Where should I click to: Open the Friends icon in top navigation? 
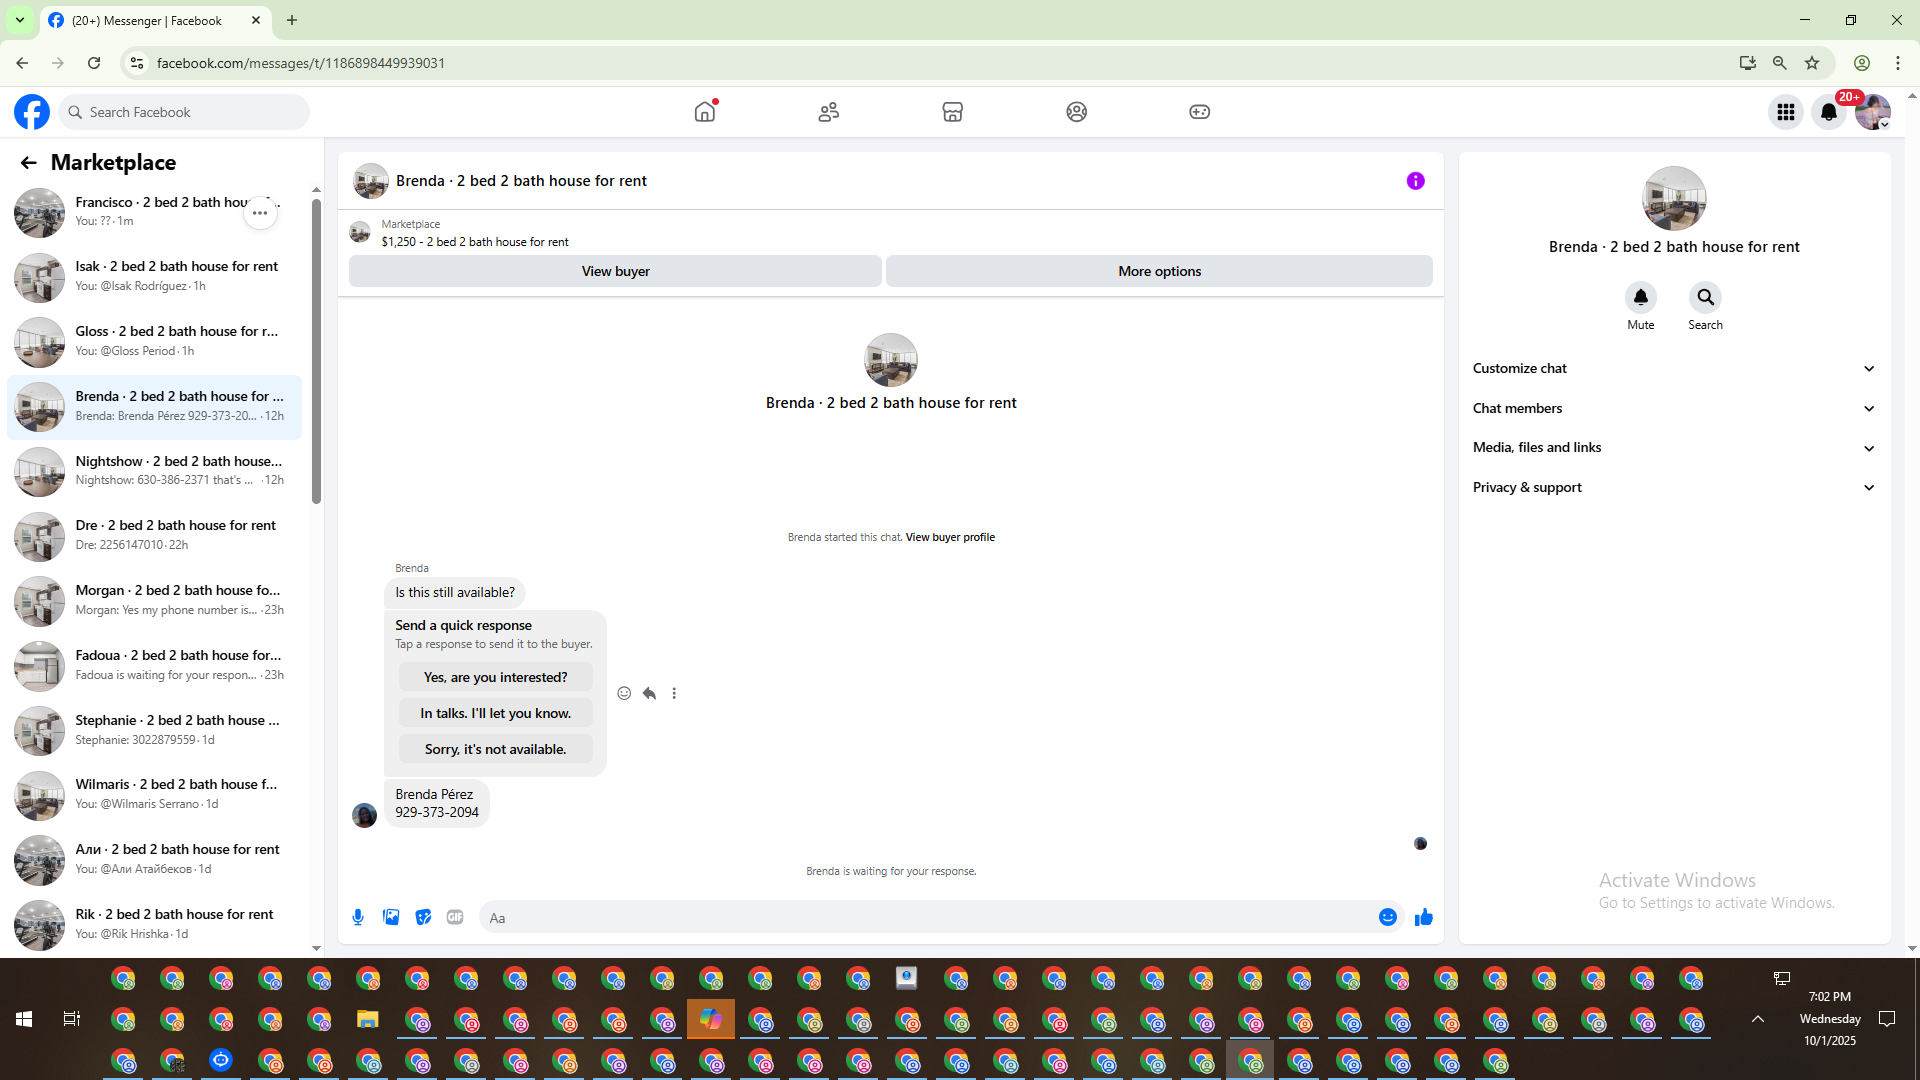coord(829,112)
